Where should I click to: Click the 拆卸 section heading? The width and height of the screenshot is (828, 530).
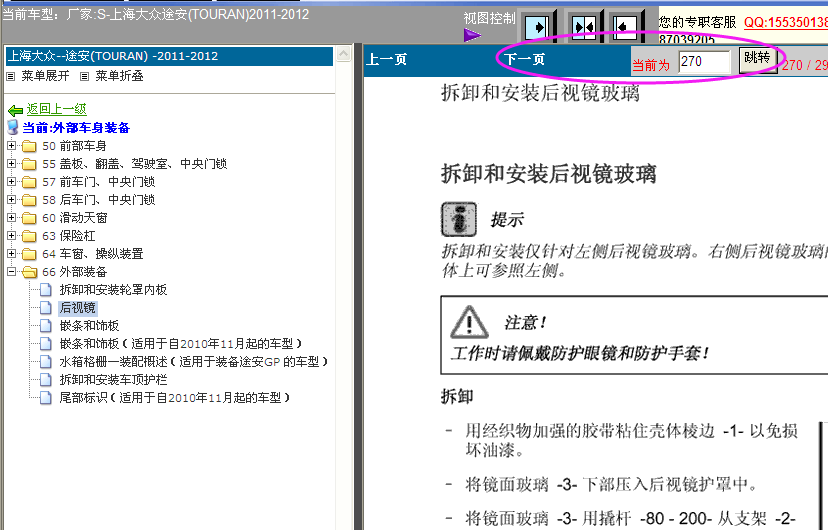(x=457, y=396)
